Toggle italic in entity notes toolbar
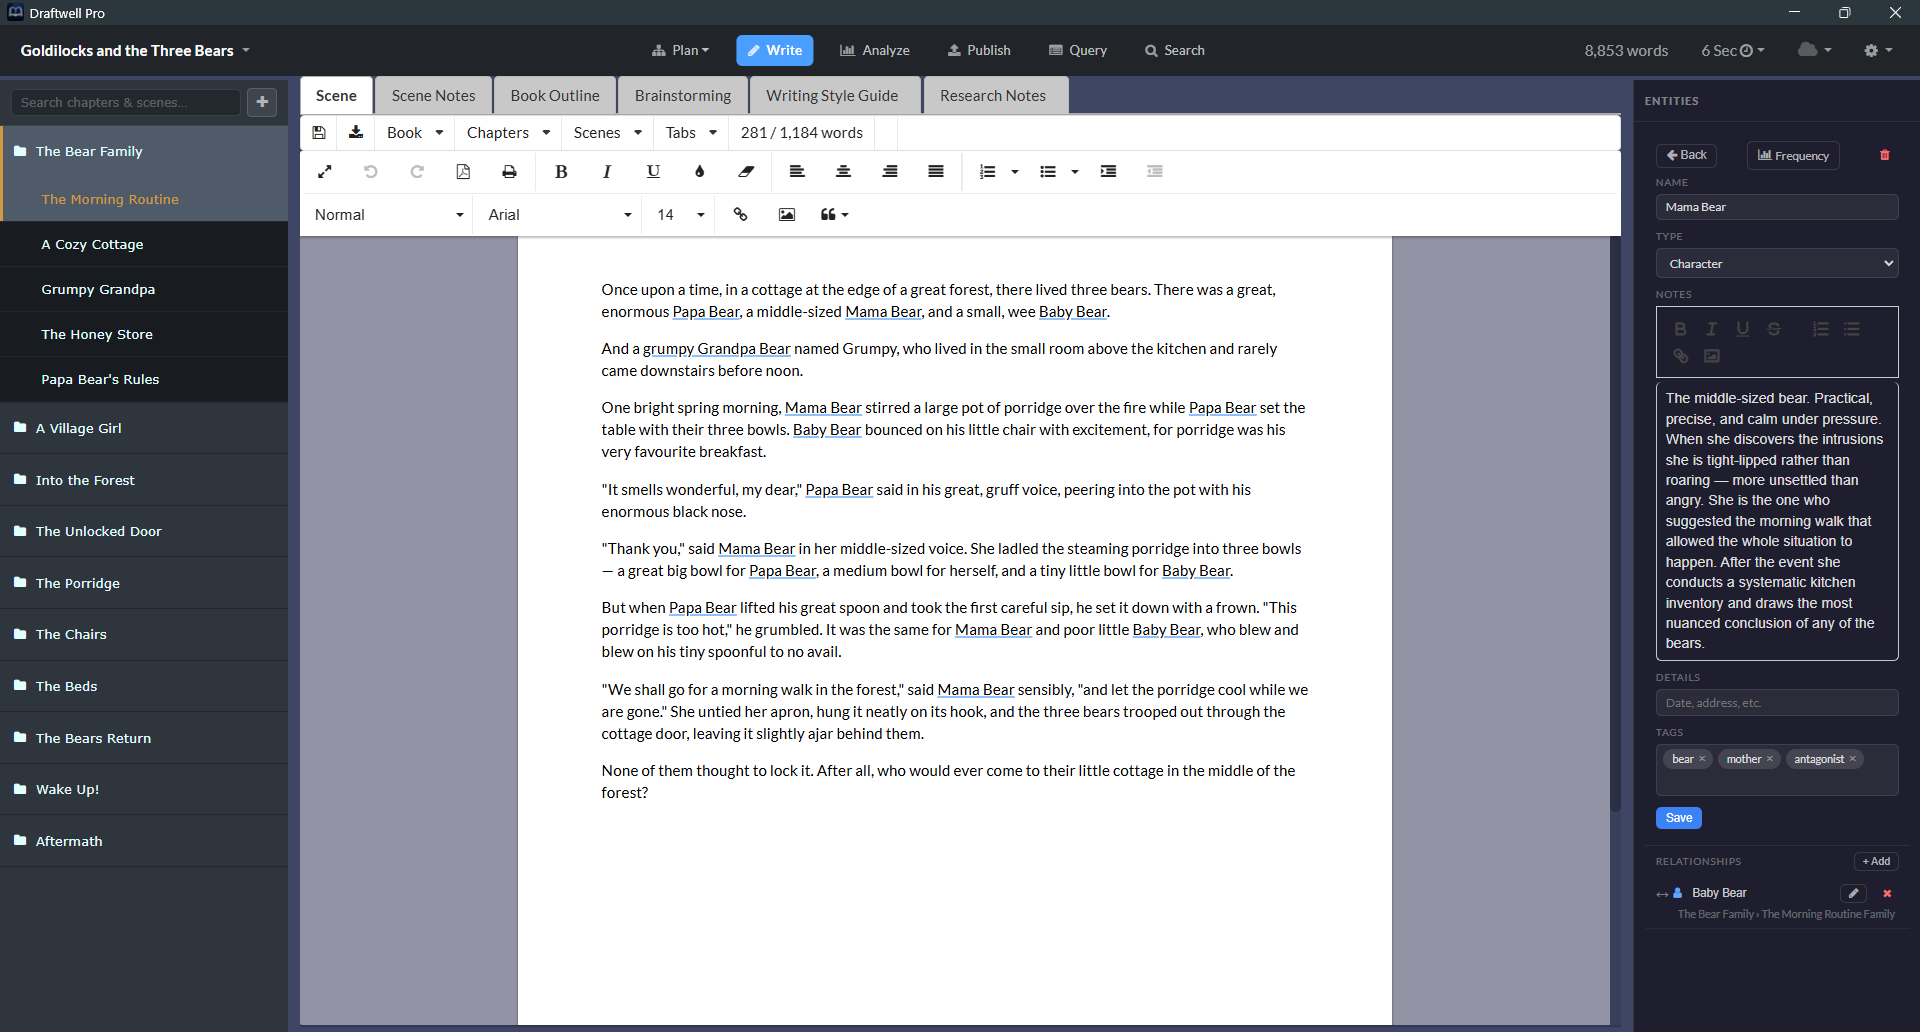 (x=1712, y=329)
